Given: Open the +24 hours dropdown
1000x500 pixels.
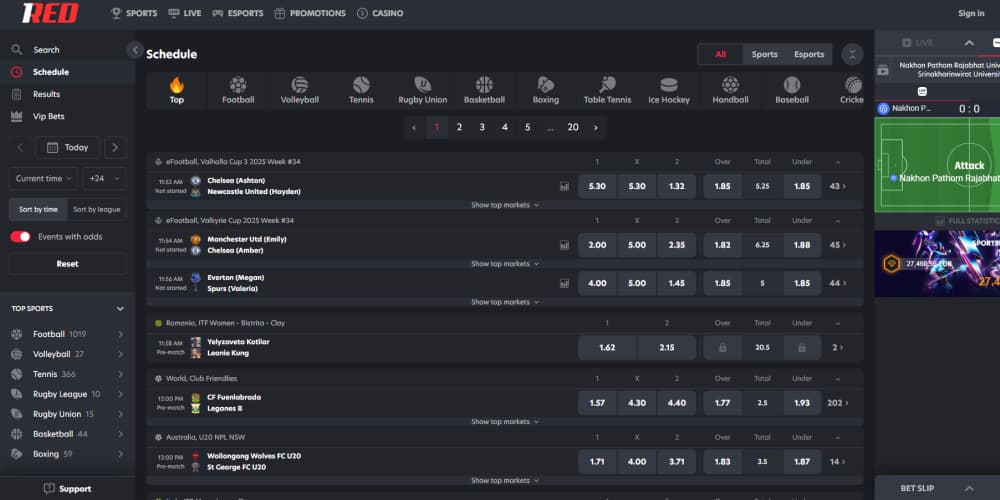Looking at the screenshot, I should pos(104,179).
